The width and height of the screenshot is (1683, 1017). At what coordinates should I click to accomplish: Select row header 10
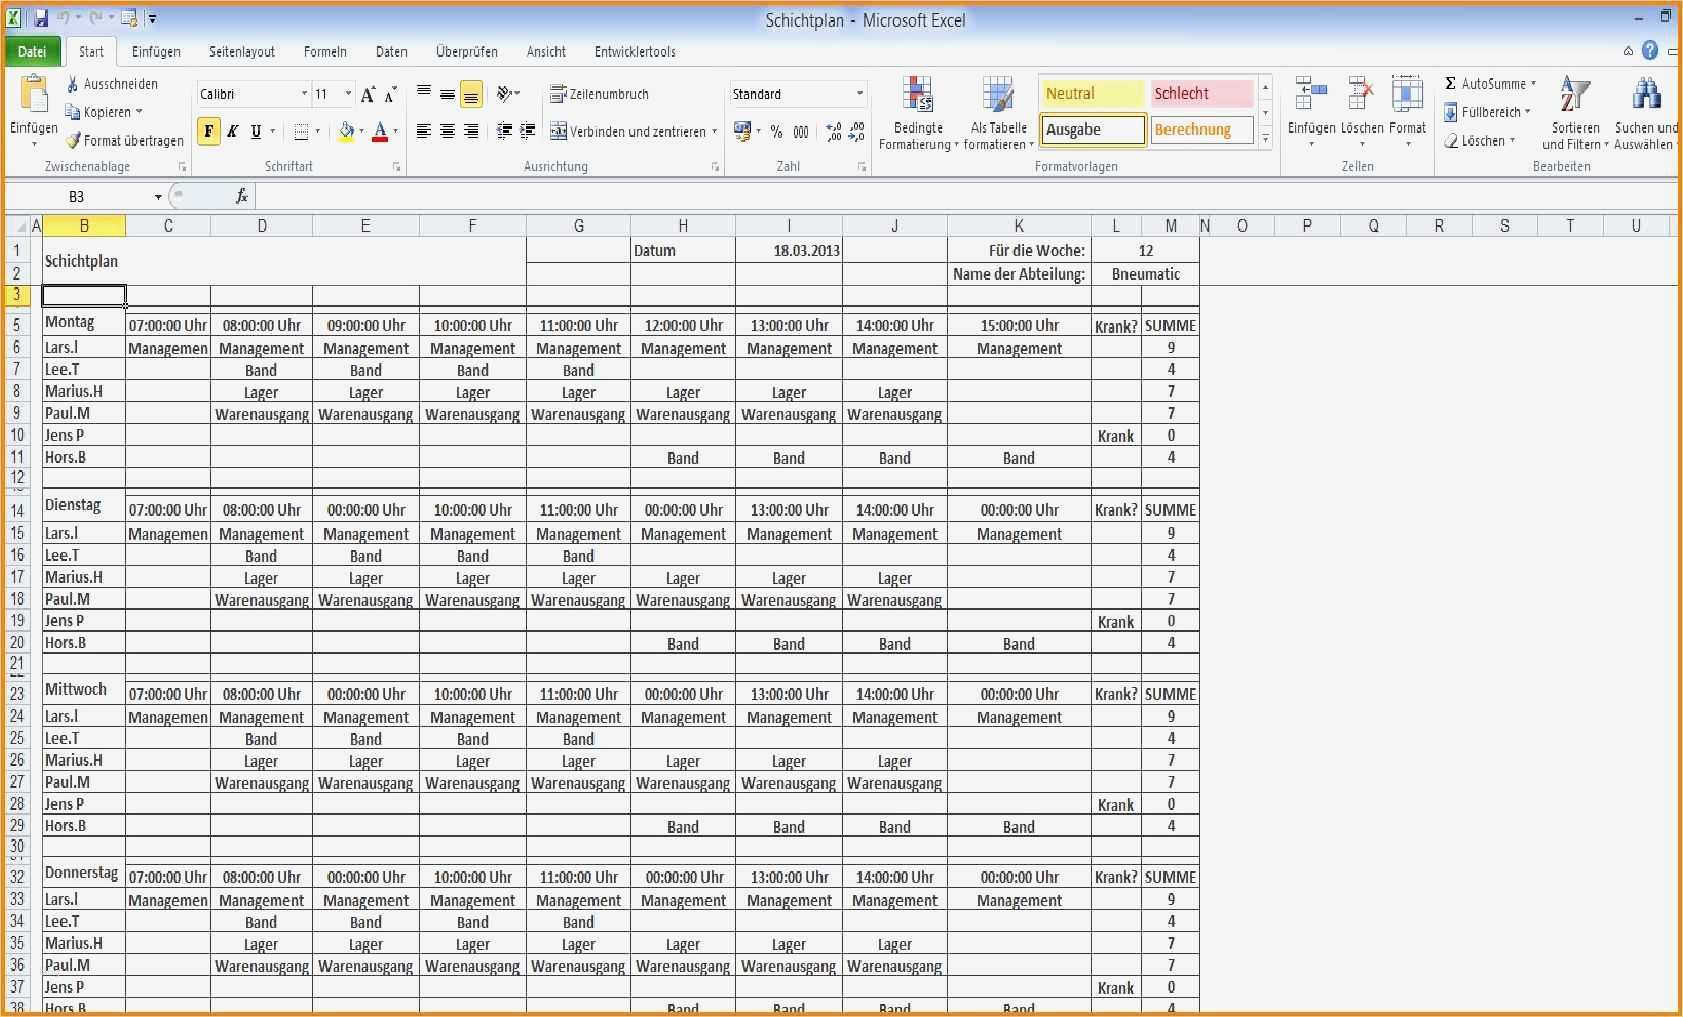pos(17,436)
